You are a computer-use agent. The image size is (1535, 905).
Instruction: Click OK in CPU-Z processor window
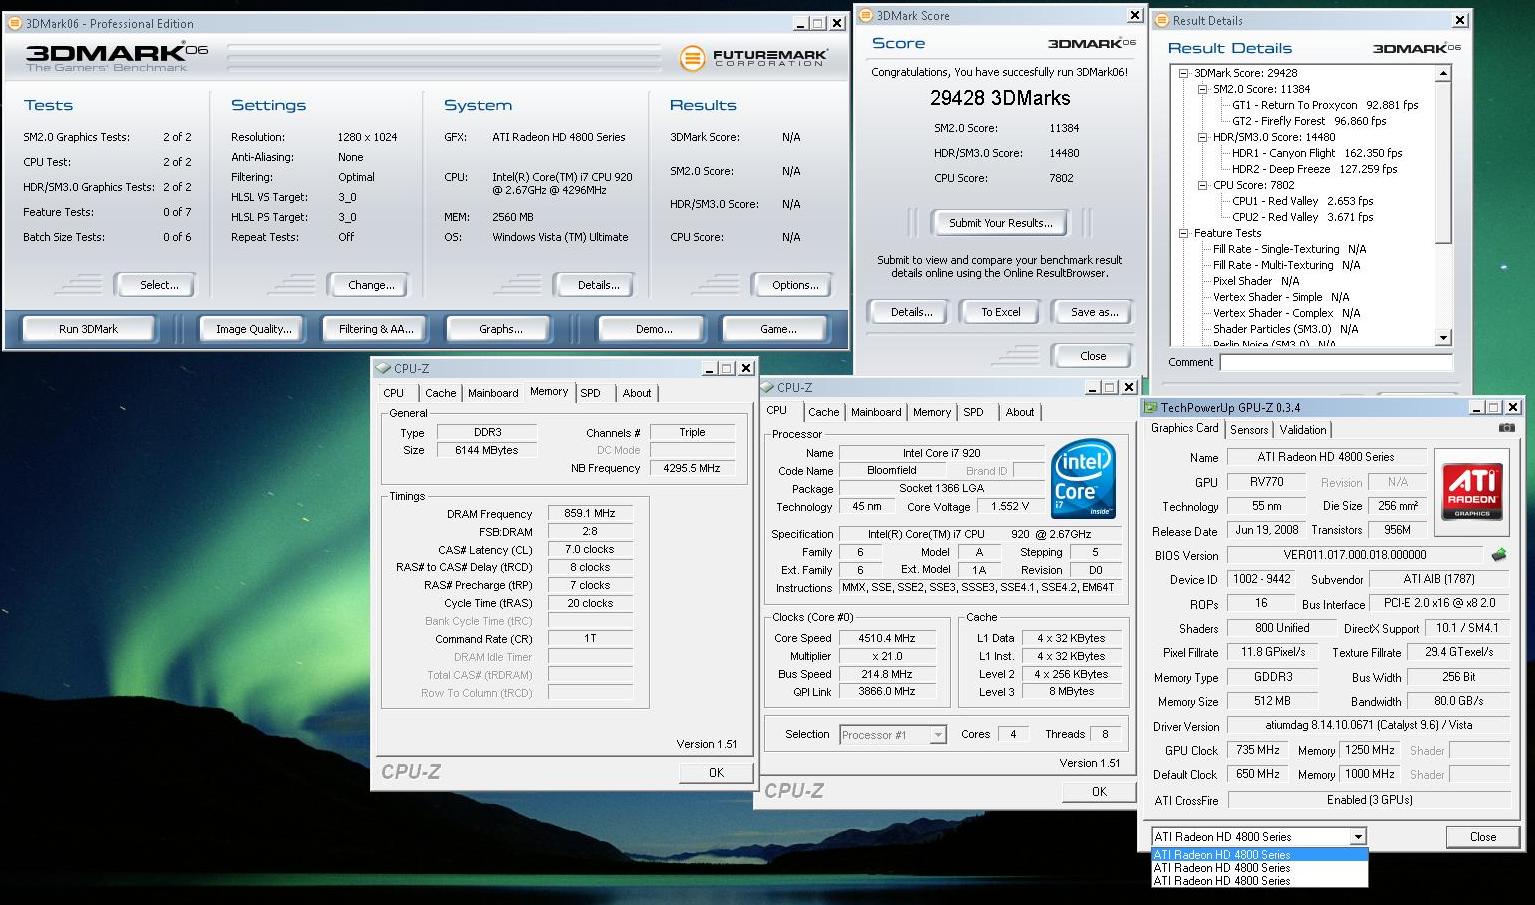[1099, 792]
